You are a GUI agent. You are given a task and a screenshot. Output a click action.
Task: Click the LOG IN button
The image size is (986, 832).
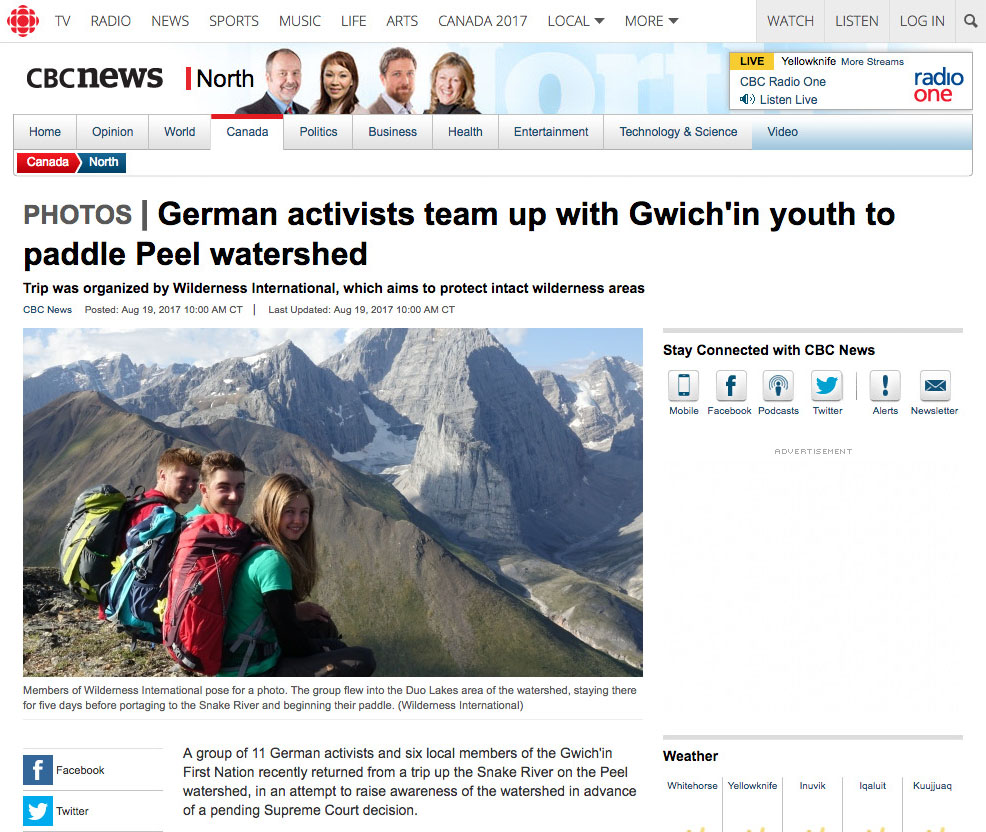tap(922, 21)
